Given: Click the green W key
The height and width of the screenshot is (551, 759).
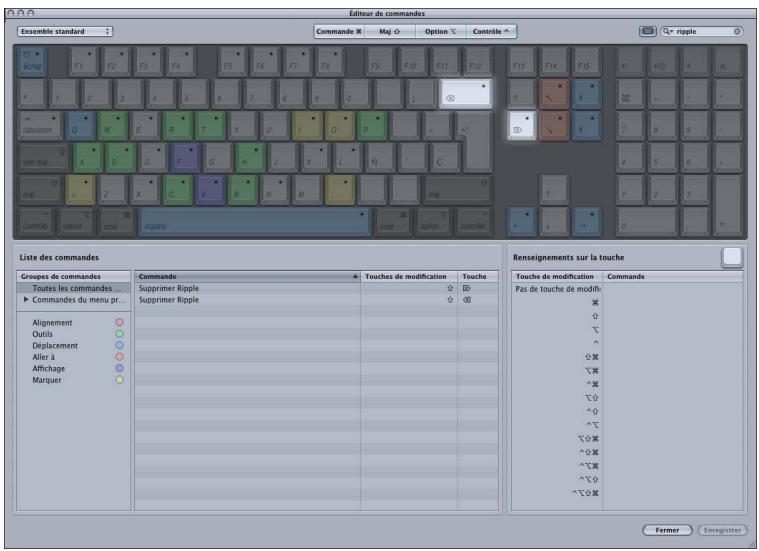Looking at the screenshot, I should point(112,126).
